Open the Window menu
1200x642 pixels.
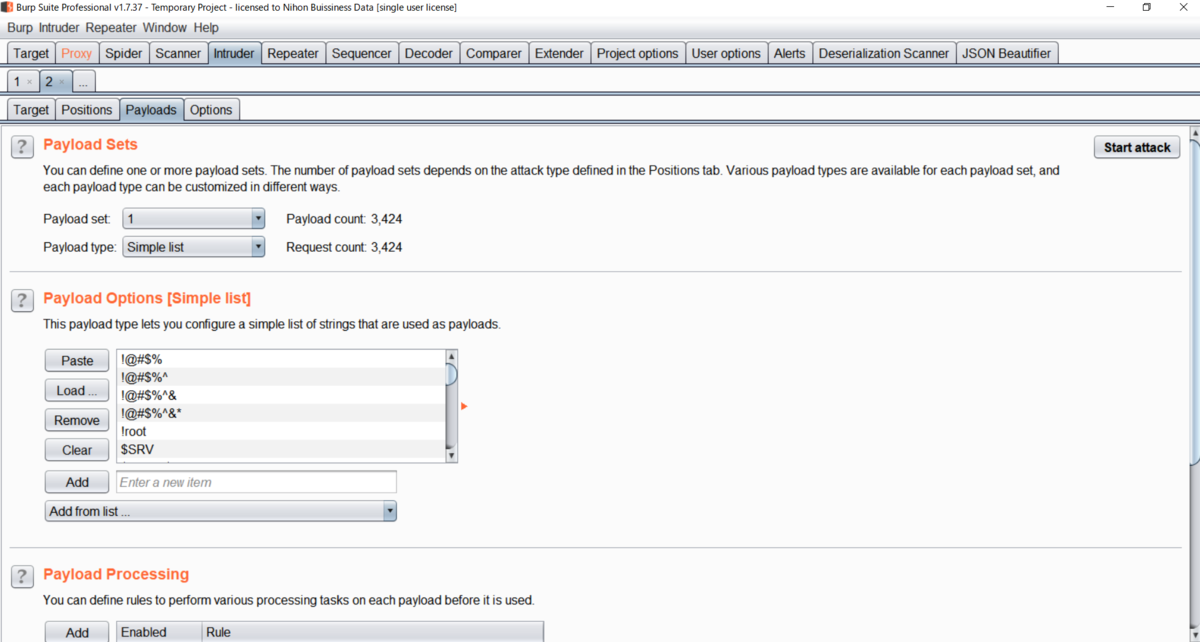[x=164, y=27]
